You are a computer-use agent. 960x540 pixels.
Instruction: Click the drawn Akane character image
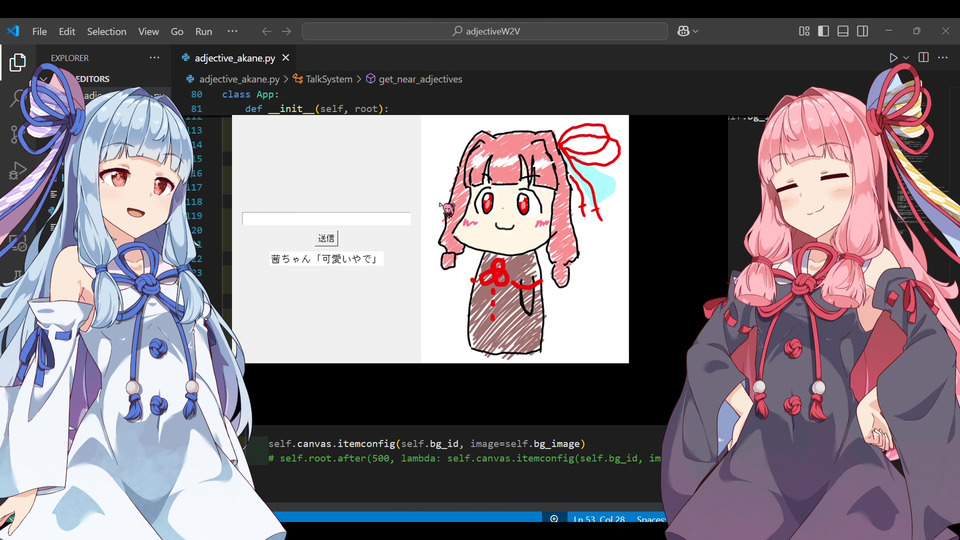click(525, 239)
